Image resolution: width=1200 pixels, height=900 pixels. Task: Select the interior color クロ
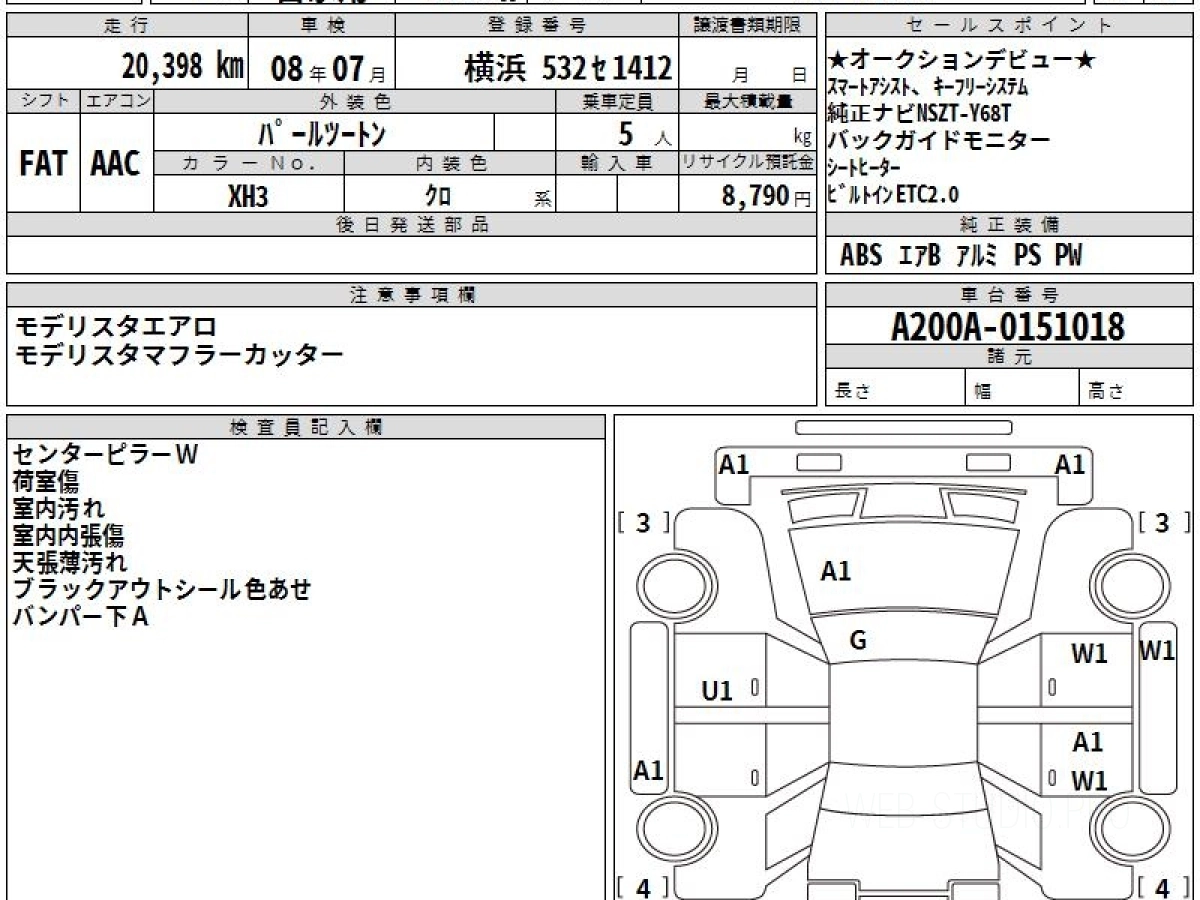click(x=439, y=197)
